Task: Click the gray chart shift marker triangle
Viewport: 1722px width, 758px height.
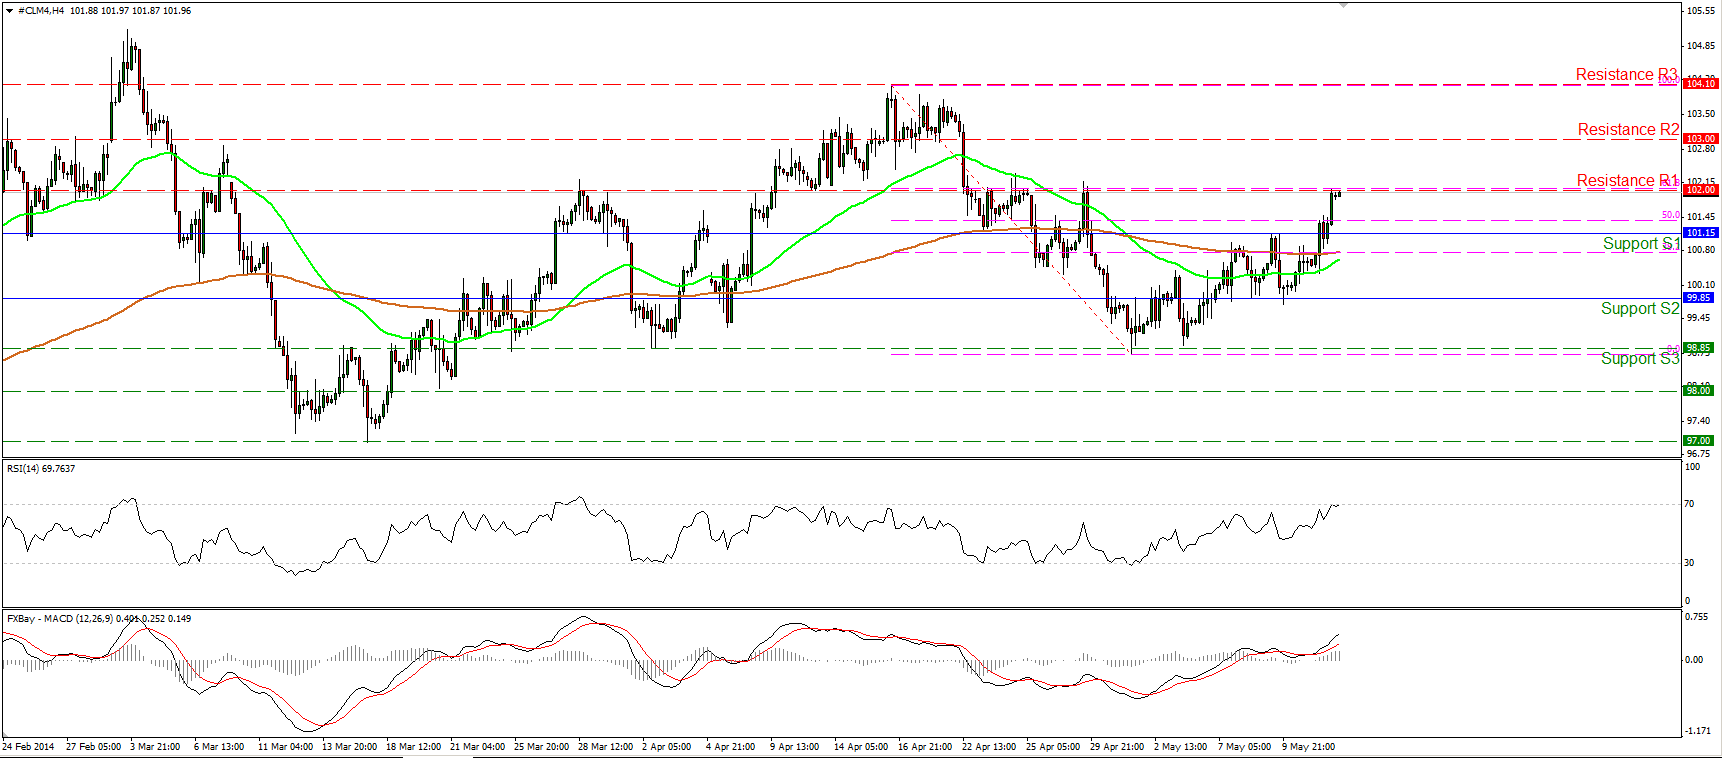Action: click(x=1344, y=5)
